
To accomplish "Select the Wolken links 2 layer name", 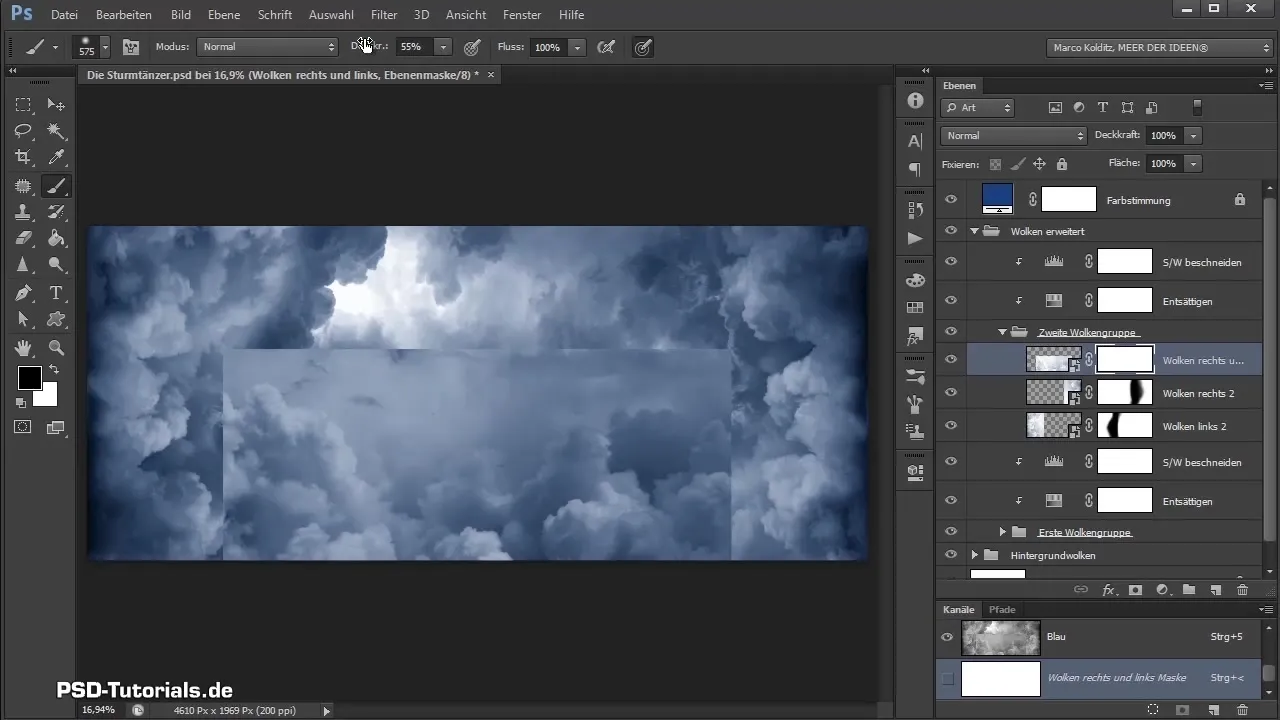I will coord(1194,426).
